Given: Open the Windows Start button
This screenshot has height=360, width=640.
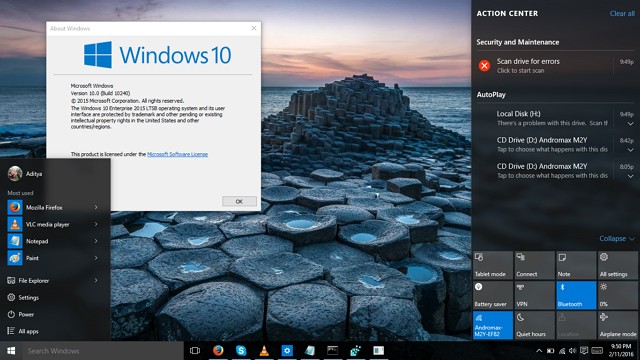Looking at the screenshot, I should click(11, 351).
